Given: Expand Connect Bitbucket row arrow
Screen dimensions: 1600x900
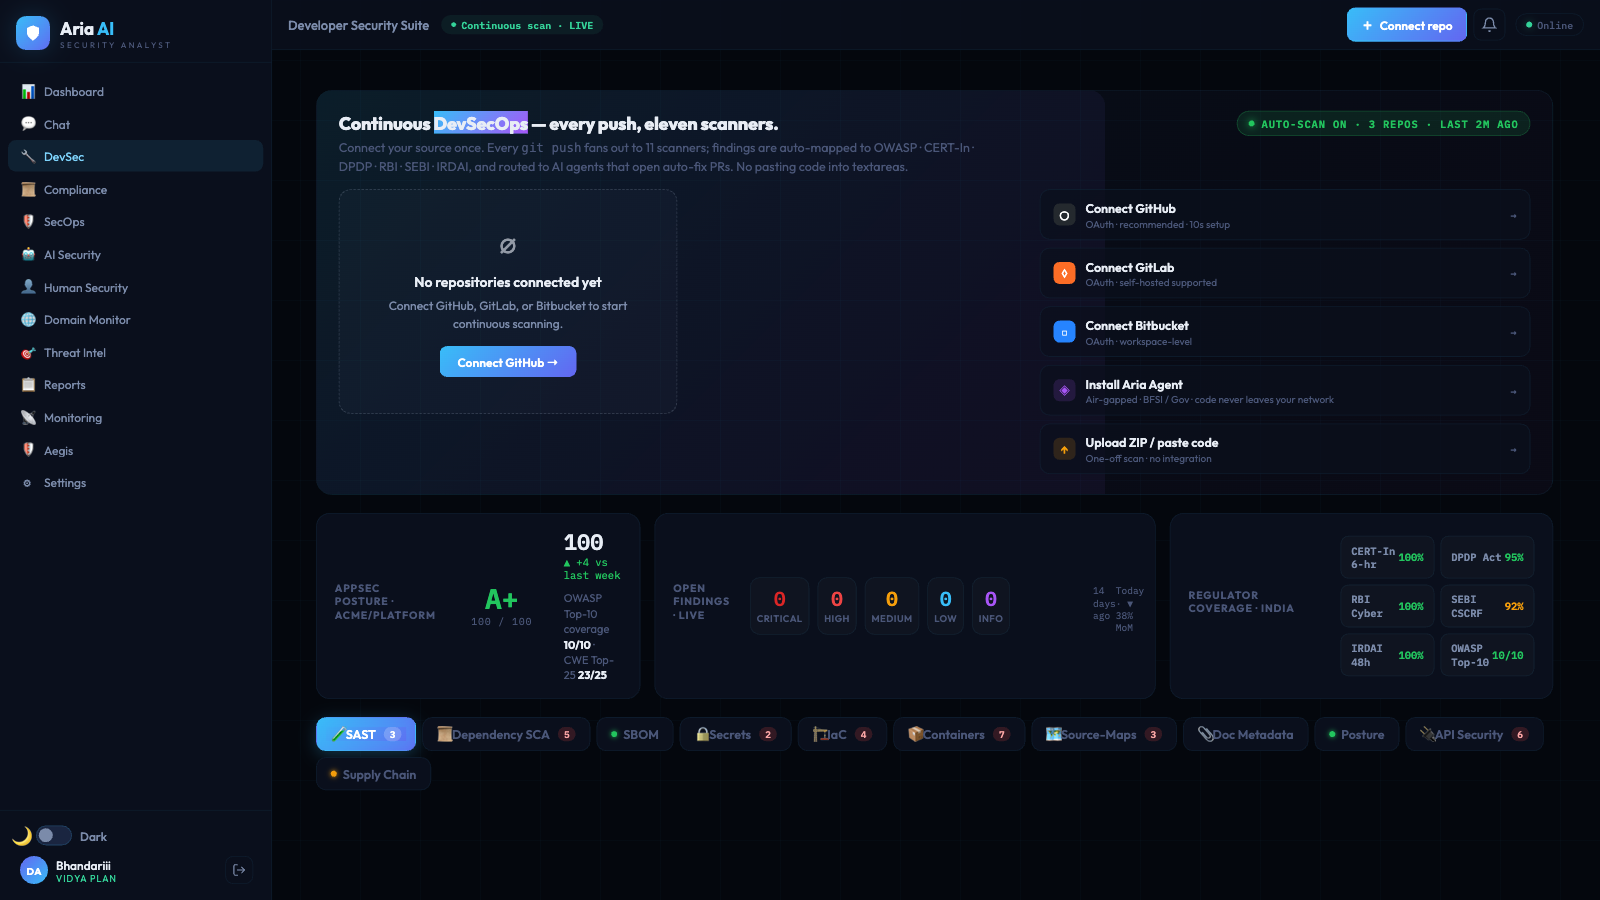Looking at the screenshot, I should (x=1513, y=332).
